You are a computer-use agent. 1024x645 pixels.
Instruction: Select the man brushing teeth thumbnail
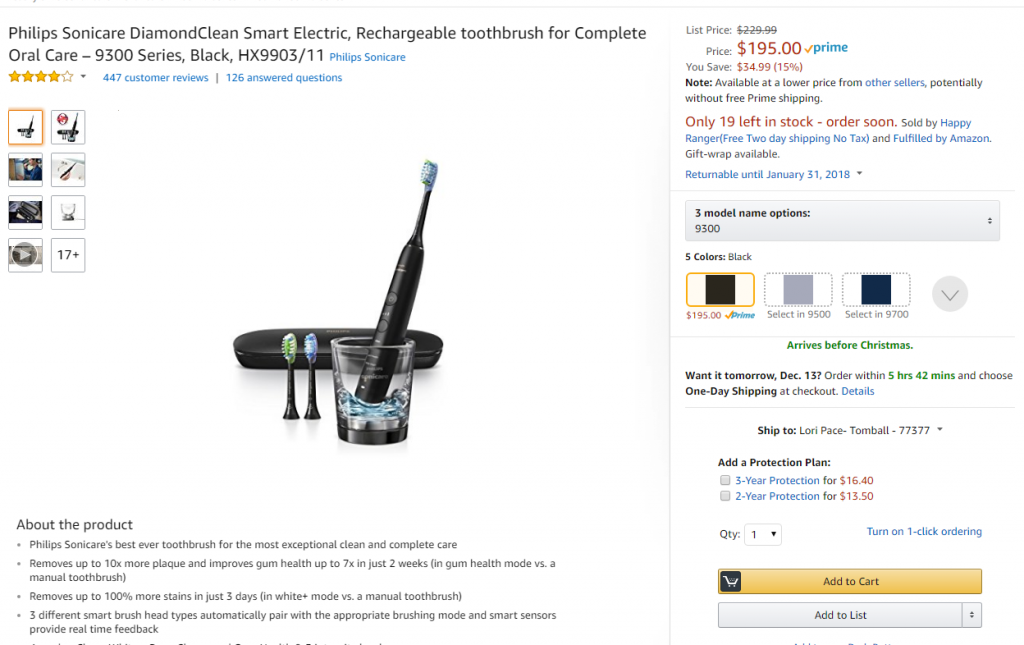point(25,170)
